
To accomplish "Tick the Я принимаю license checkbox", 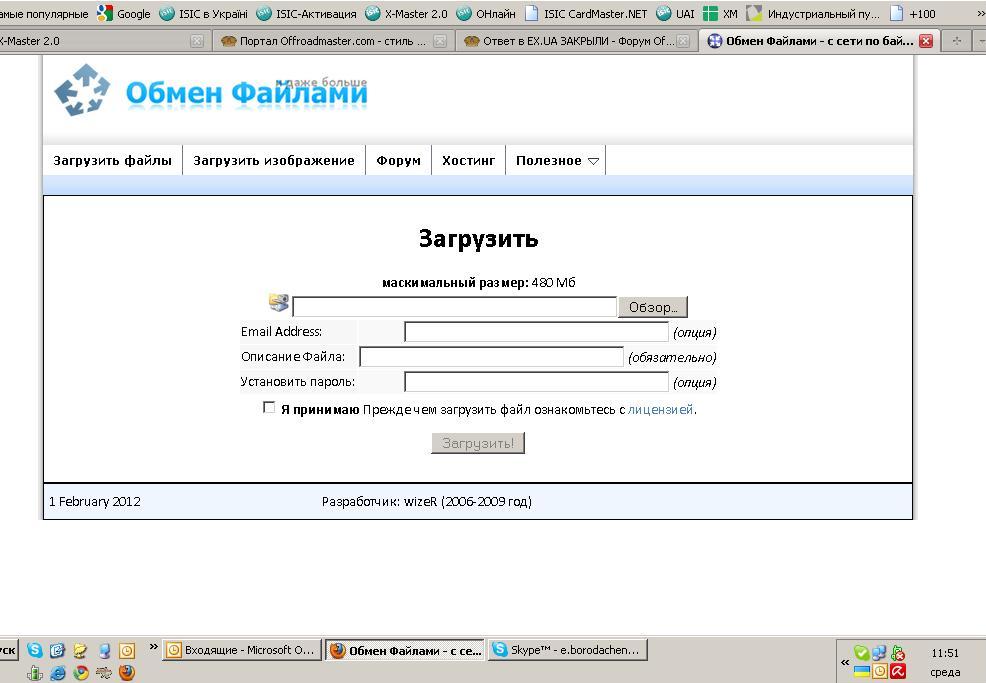I will coord(269,408).
